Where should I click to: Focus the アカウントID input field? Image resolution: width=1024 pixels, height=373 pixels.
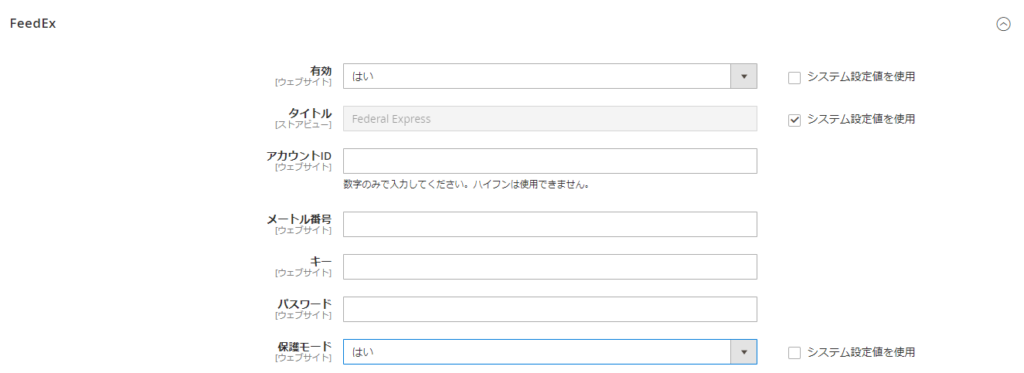pos(550,161)
